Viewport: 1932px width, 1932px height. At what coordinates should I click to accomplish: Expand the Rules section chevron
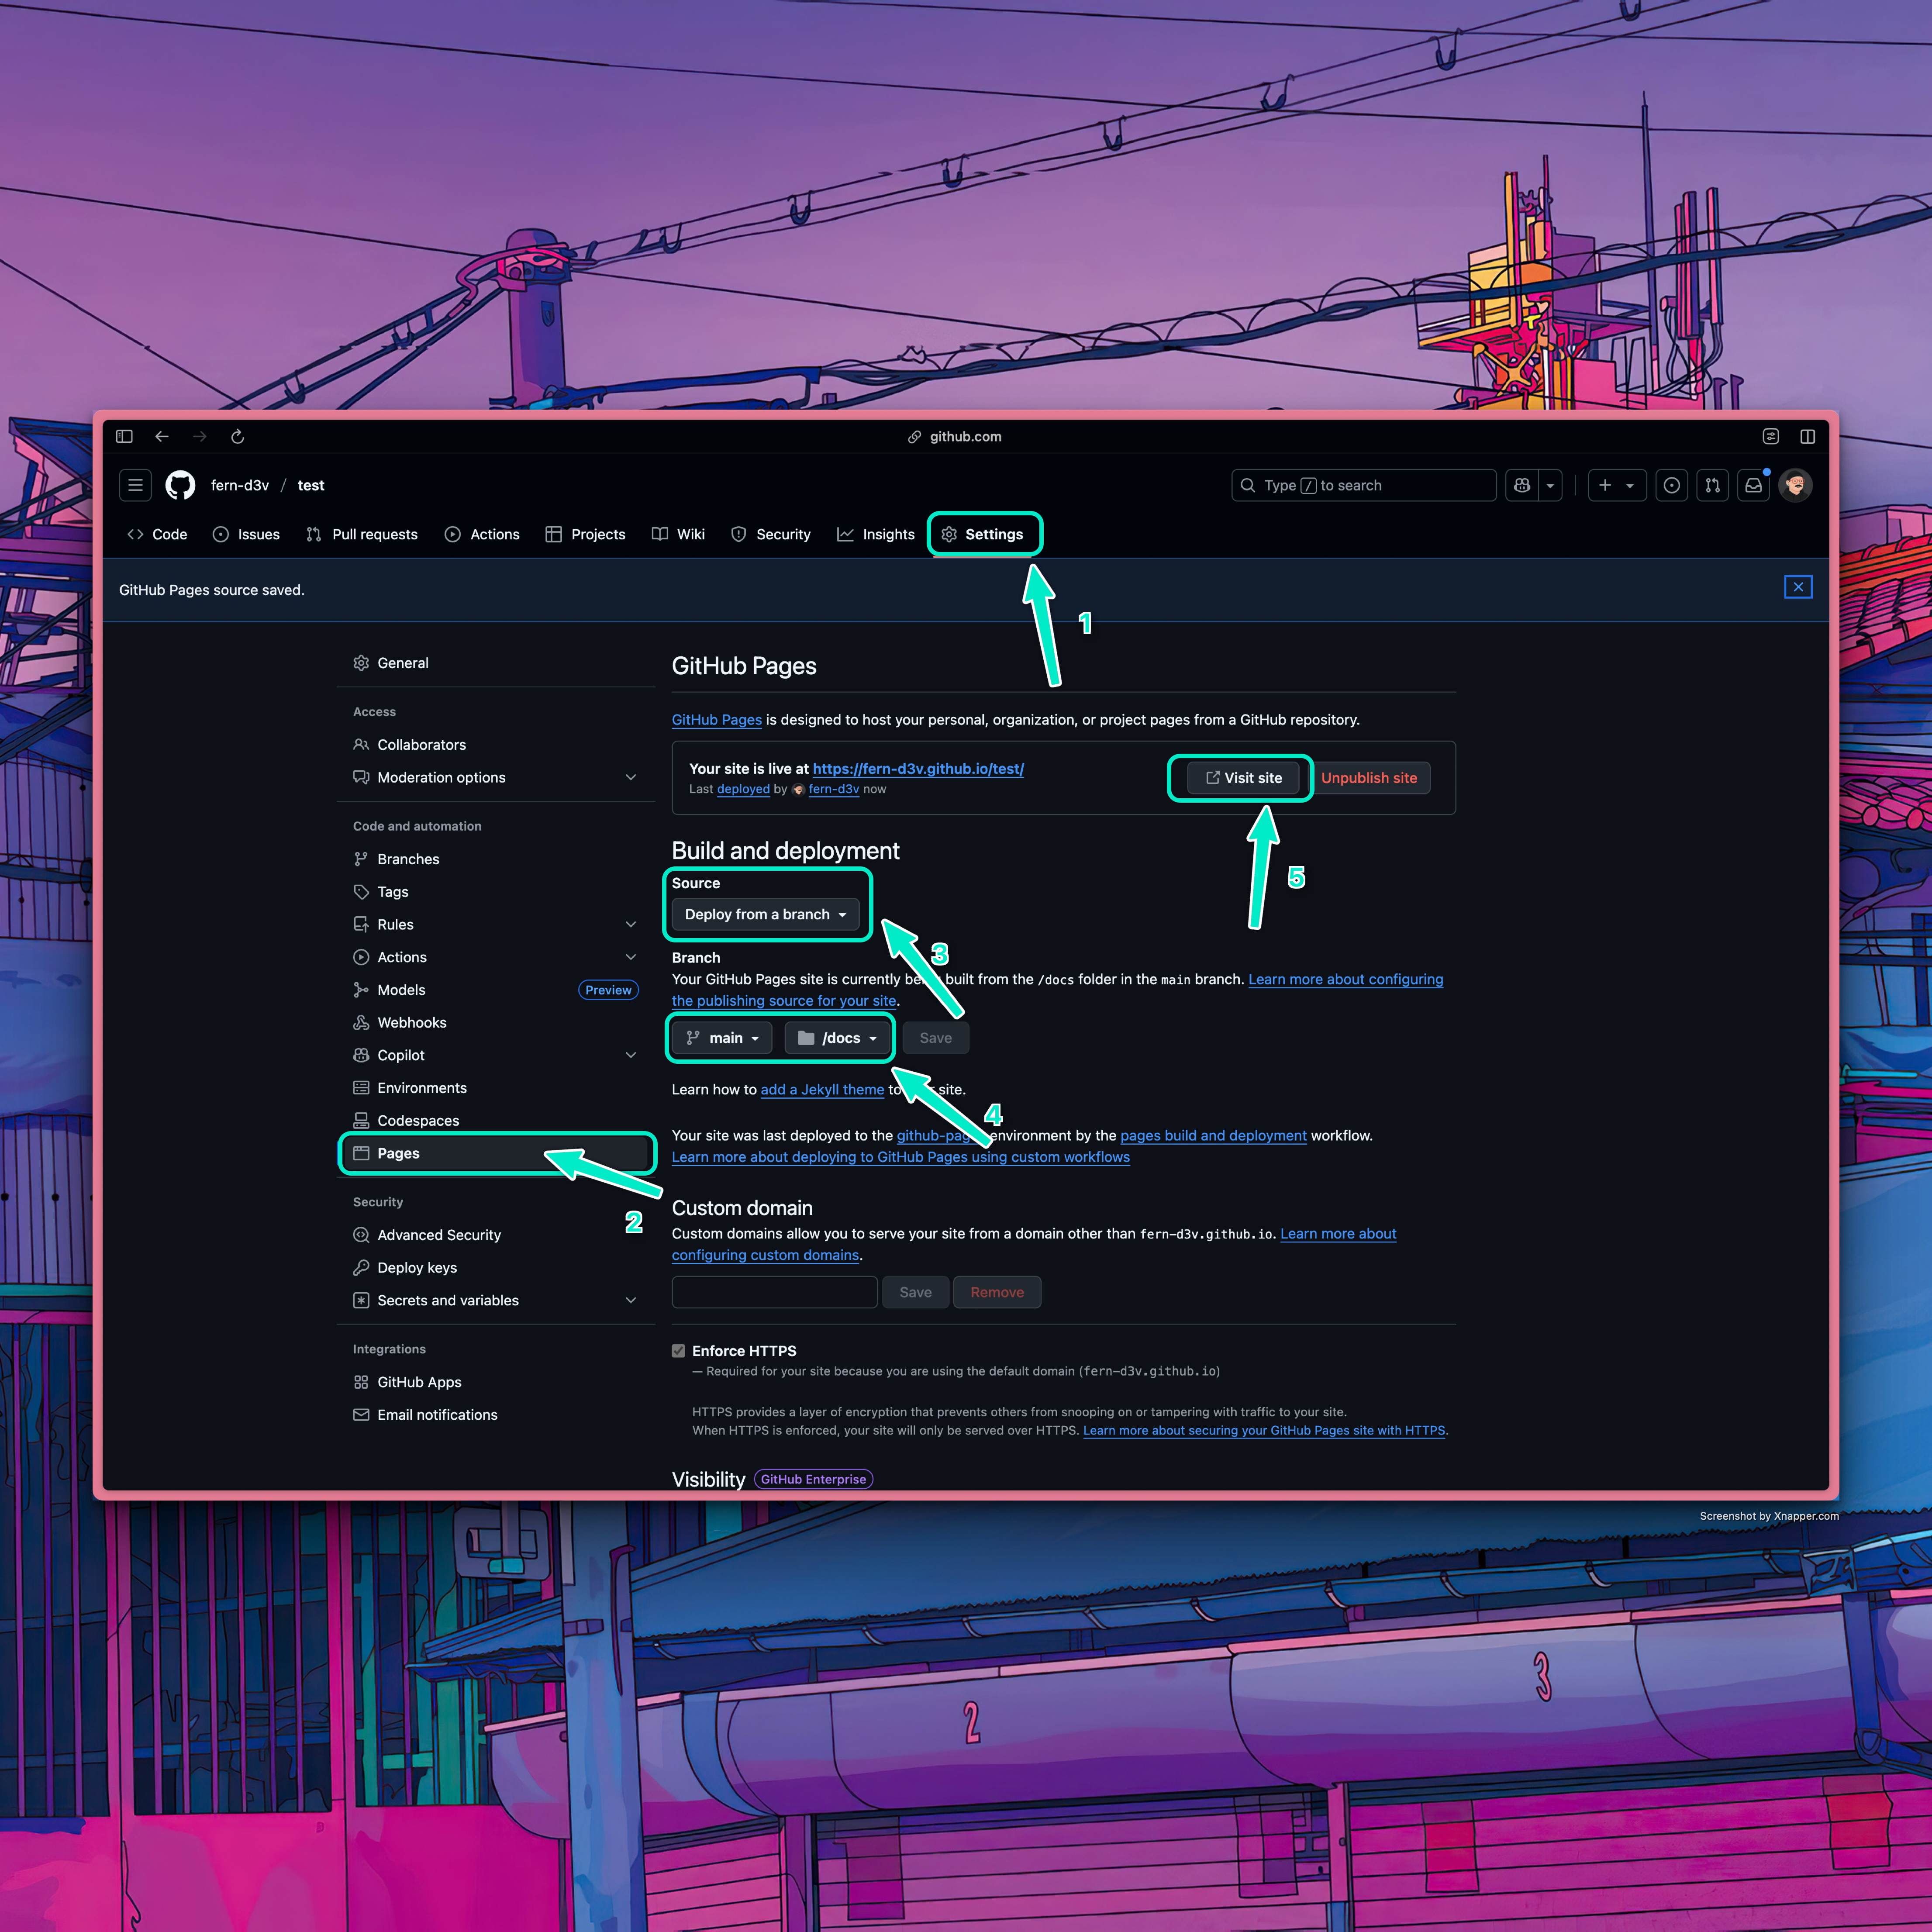click(631, 924)
